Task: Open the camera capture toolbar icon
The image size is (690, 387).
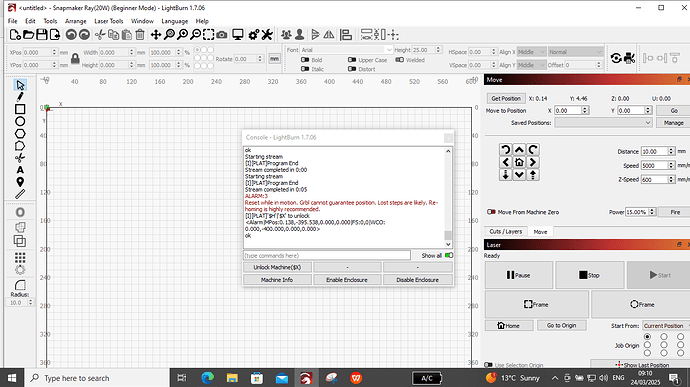Action: click(222, 35)
